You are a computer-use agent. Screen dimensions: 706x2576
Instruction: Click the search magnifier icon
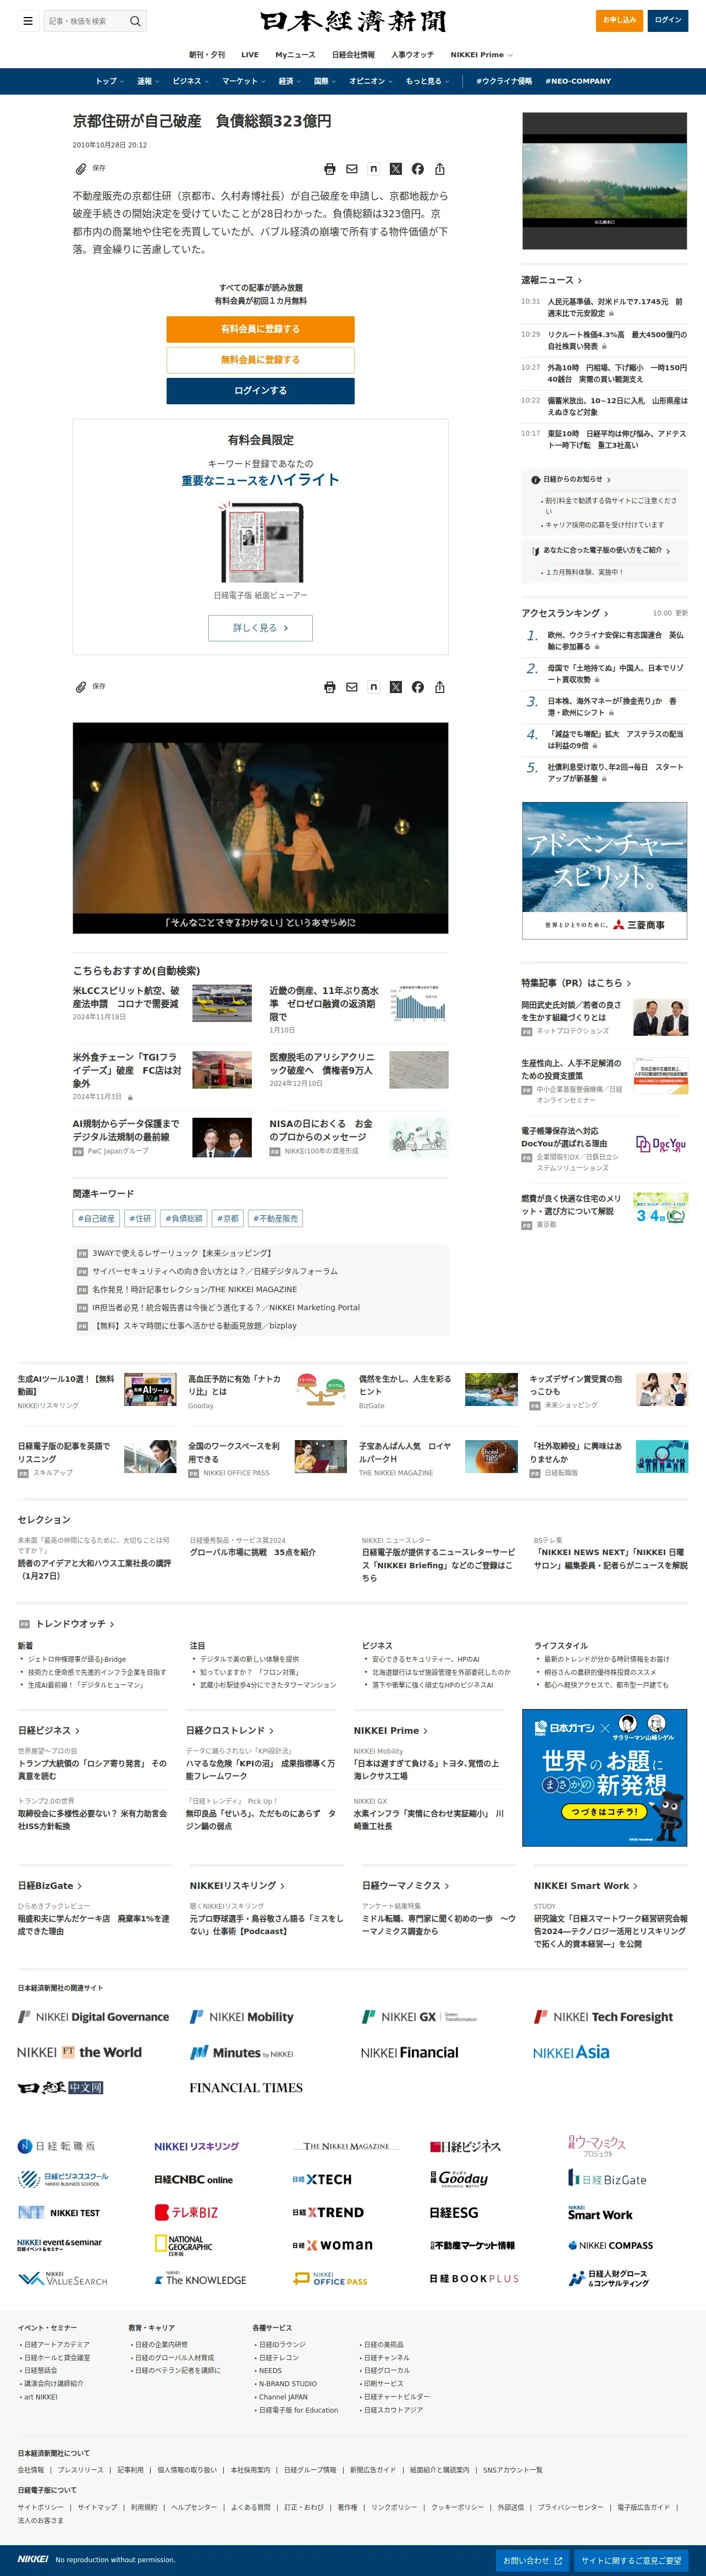[x=135, y=21]
